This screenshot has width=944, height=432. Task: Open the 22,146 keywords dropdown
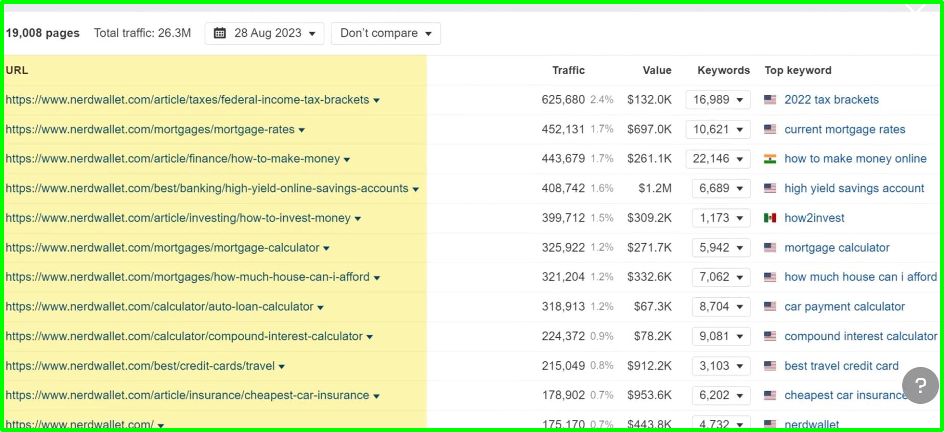[718, 159]
